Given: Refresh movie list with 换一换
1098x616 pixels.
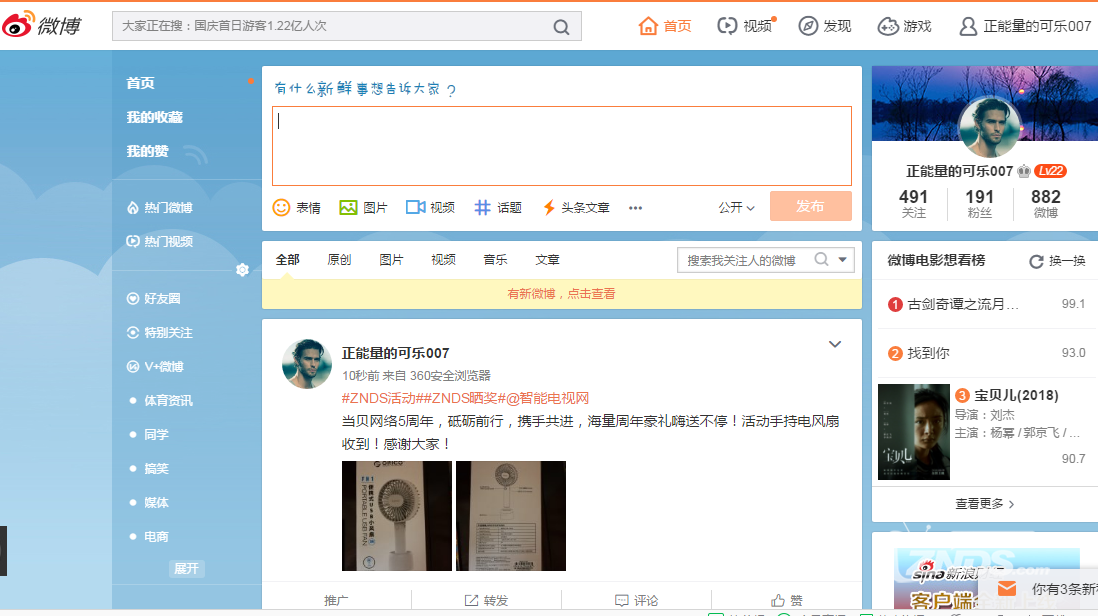Looking at the screenshot, I should click(1057, 261).
